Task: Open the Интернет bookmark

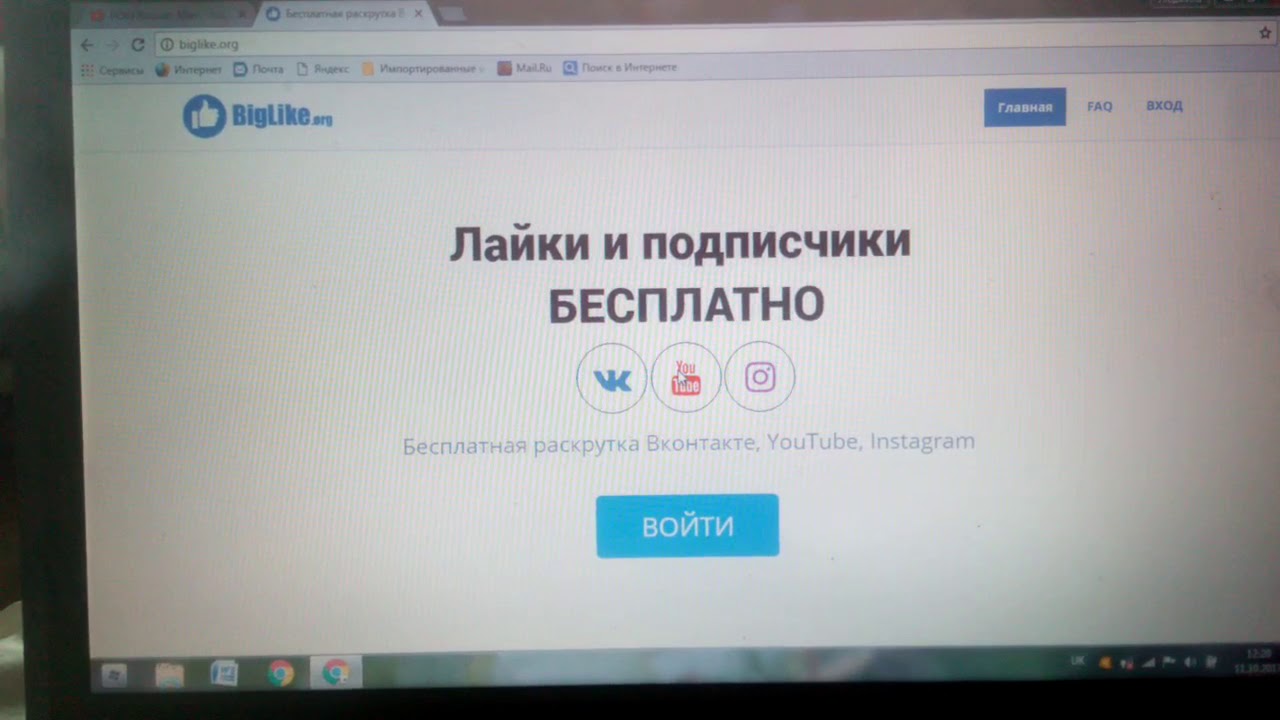Action: coord(189,70)
